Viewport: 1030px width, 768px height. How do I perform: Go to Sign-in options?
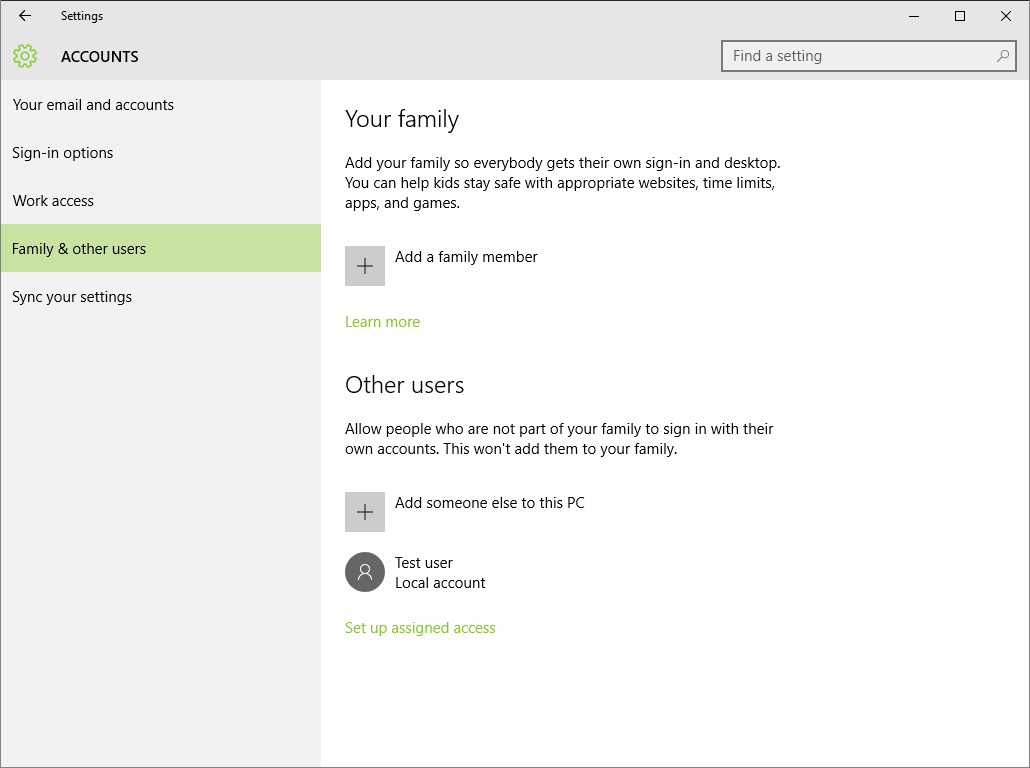tap(63, 153)
